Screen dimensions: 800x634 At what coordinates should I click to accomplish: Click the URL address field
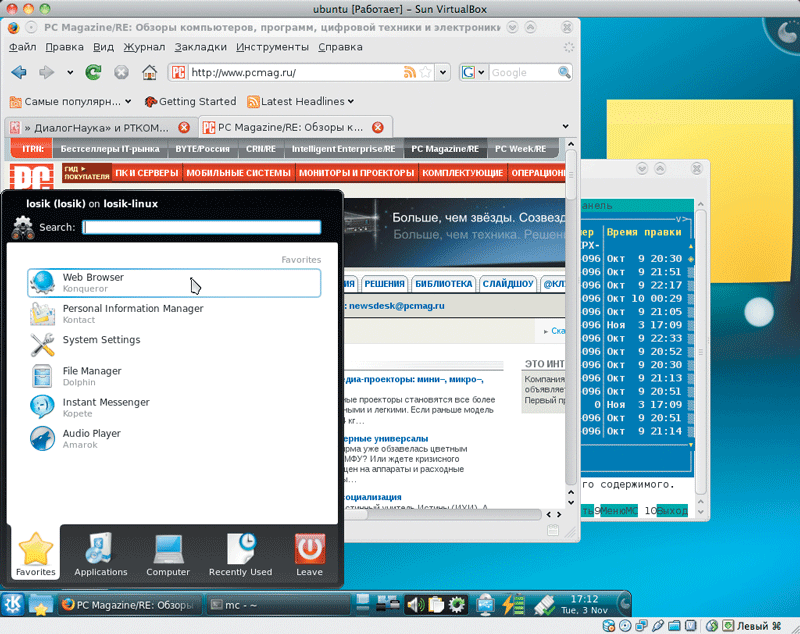(295, 72)
